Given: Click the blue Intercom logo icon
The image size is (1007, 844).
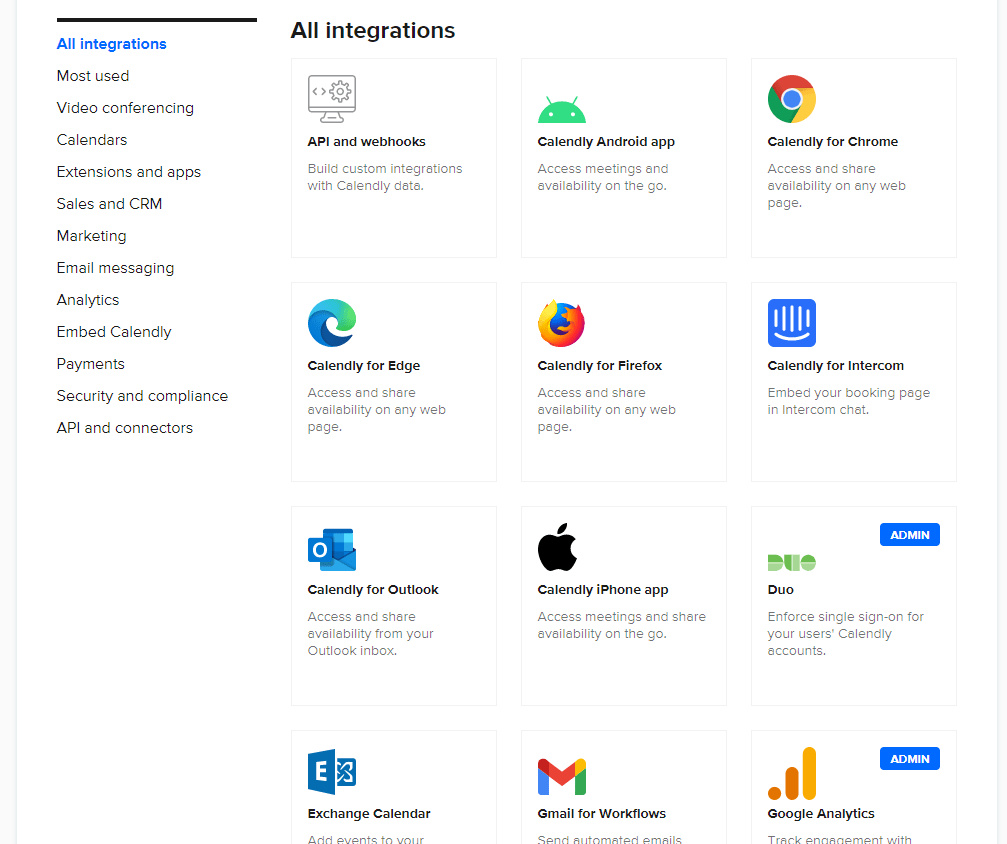Looking at the screenshot, I should click(791, 323).
